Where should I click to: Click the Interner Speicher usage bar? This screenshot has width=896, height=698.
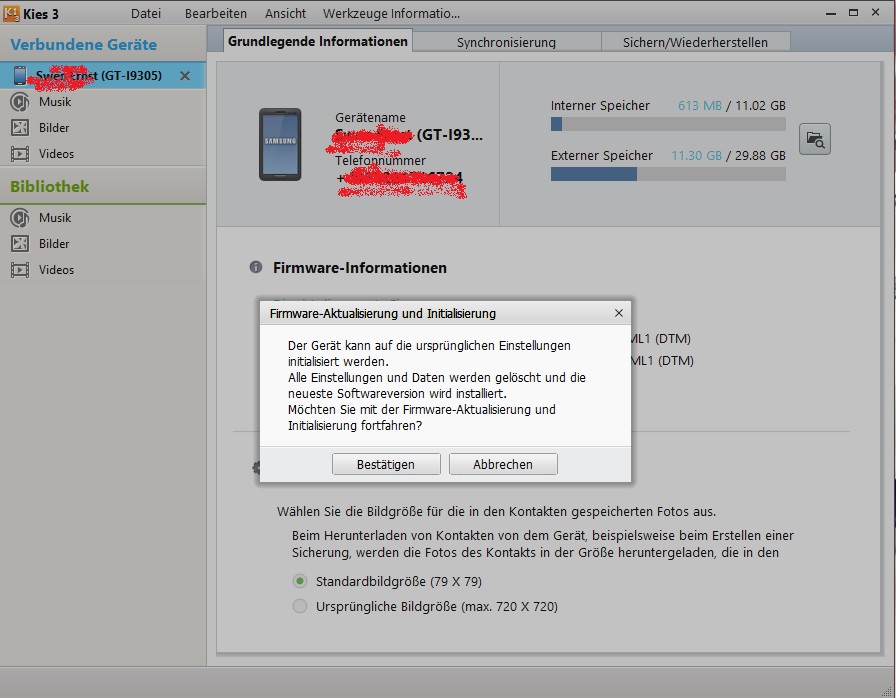click(x=668, y=124)
